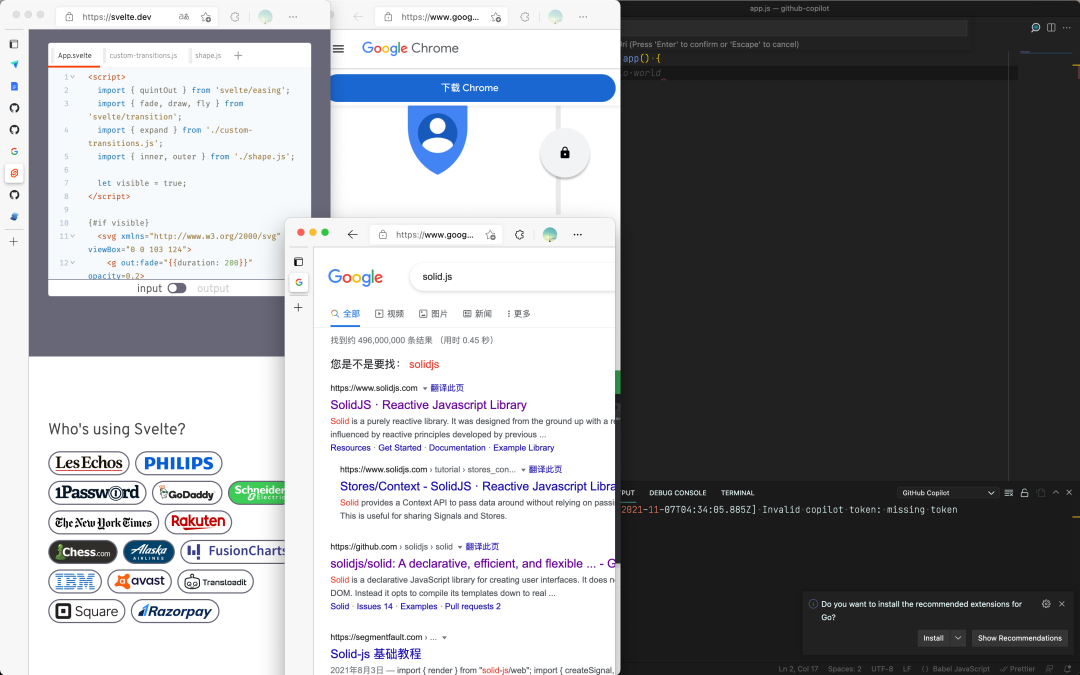
Task: Click the translate icon in svelte.dev address bar
Action: click(184, 17)
